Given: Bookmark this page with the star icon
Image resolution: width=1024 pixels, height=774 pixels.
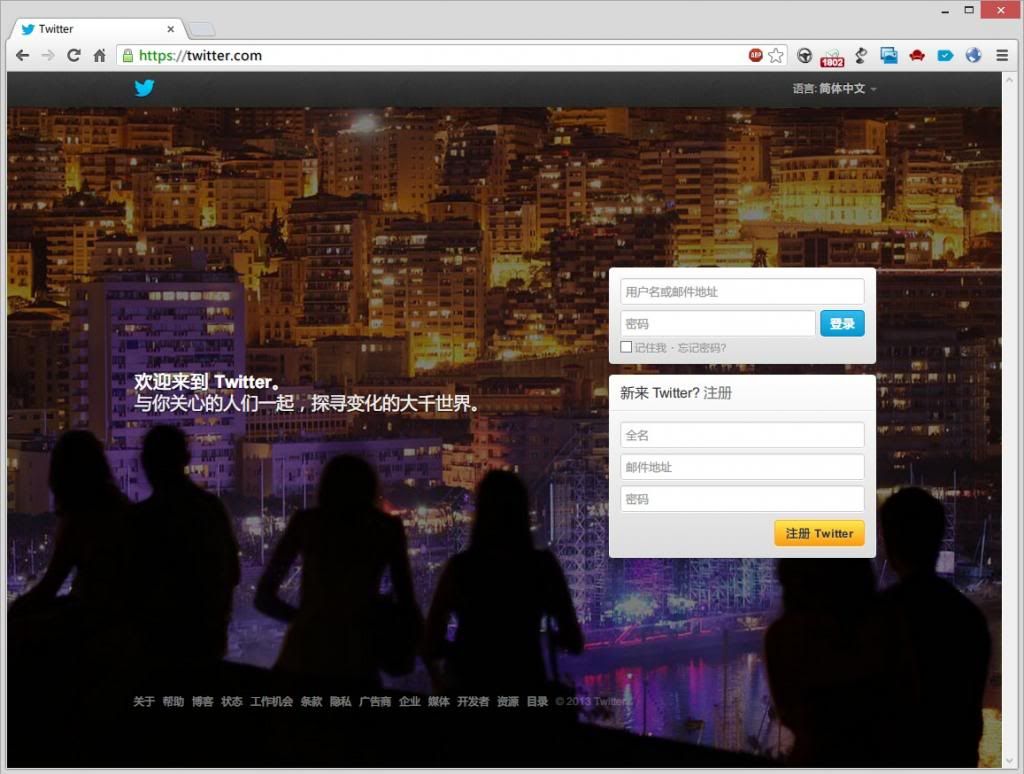Looking at the screenshot, I should 775,56.
